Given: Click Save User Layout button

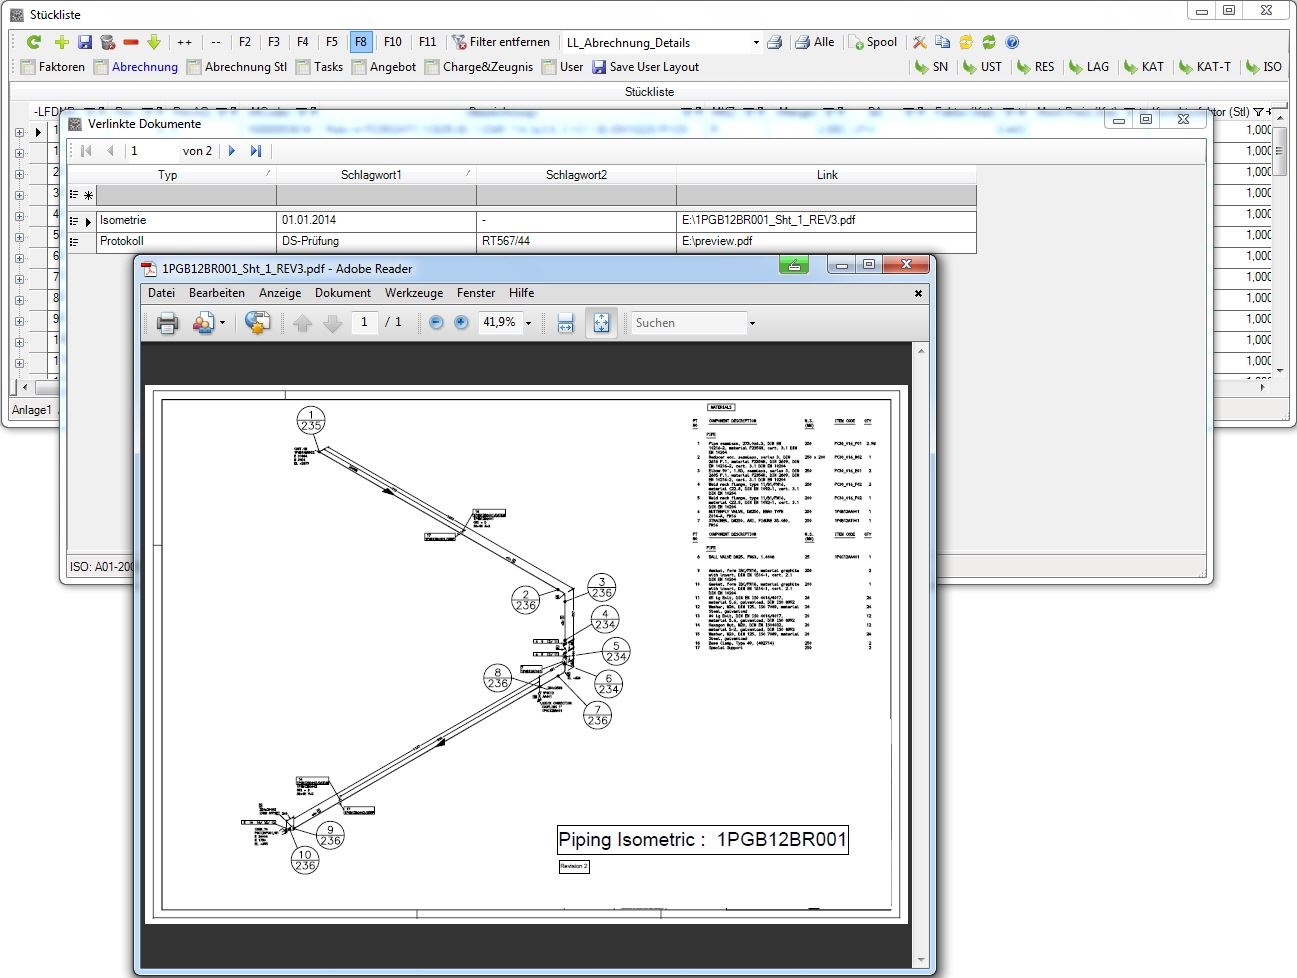Looking at the screenshot, I should pos(645,67).
